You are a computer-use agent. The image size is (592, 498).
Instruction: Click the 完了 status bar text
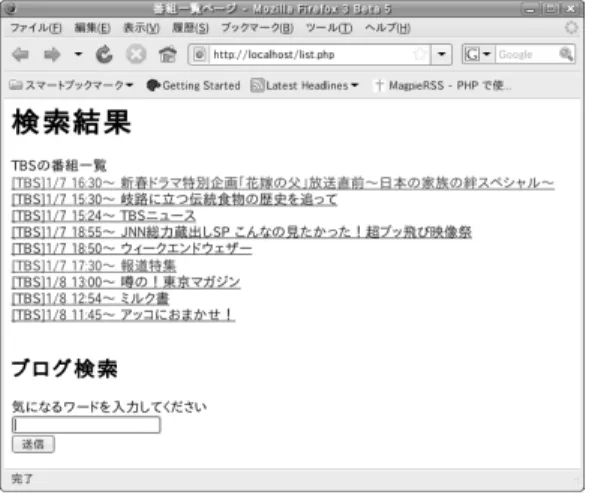[x=22, y=479]
